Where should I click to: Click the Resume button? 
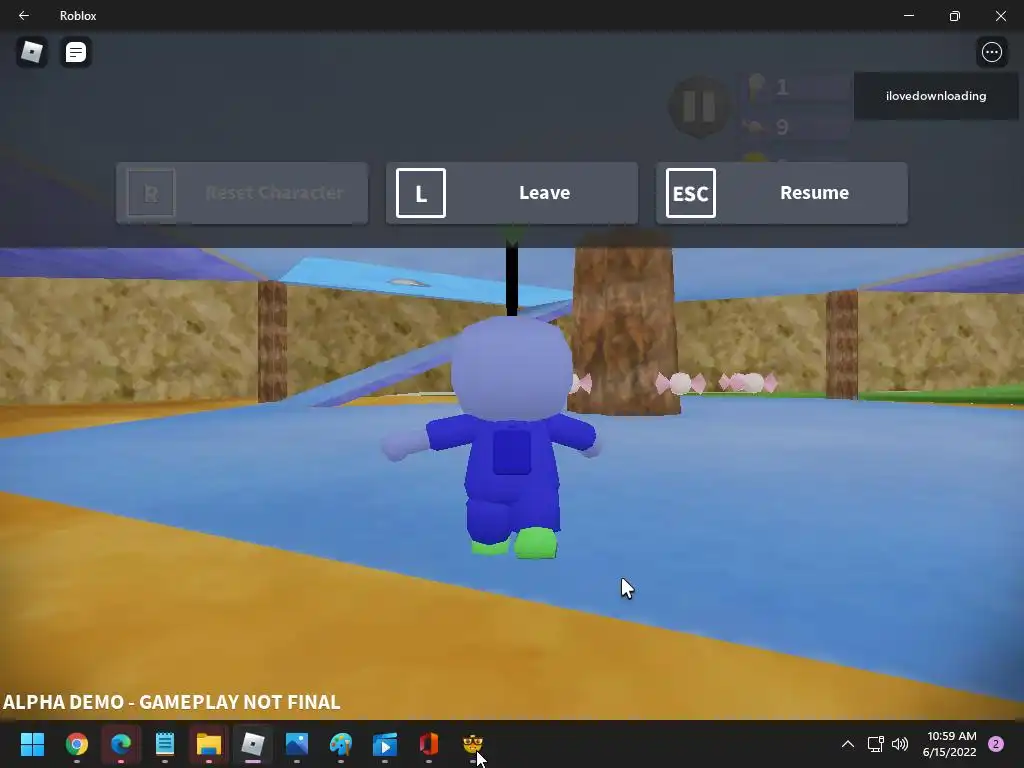coord(782,193)
